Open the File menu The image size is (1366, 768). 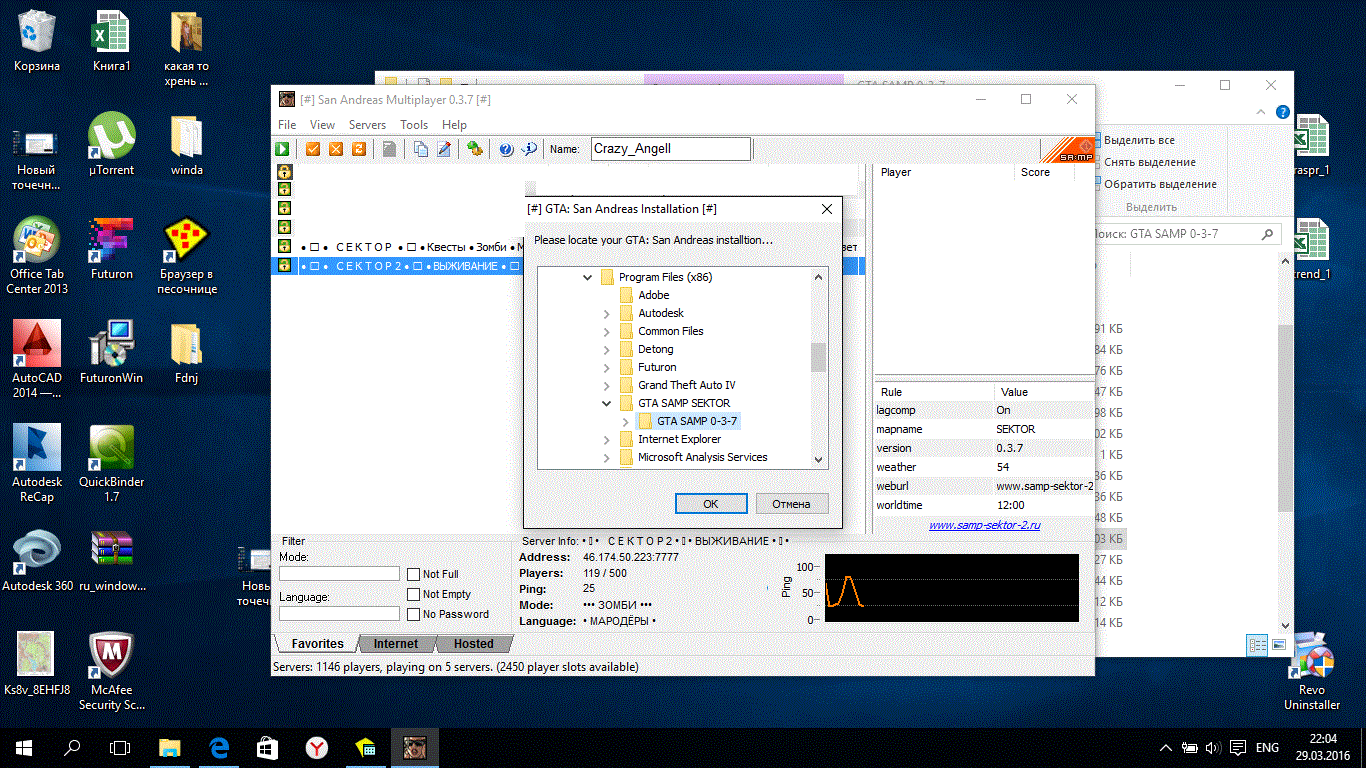tap(287, 125)
